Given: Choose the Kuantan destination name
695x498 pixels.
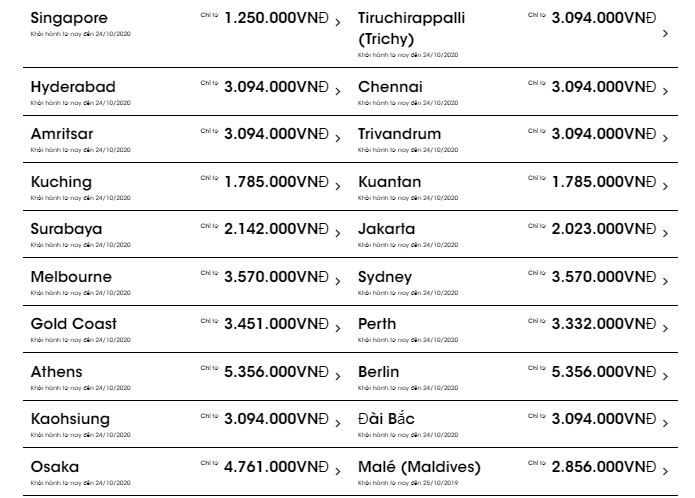Looking at the screenshot, I should click(390, 182).
